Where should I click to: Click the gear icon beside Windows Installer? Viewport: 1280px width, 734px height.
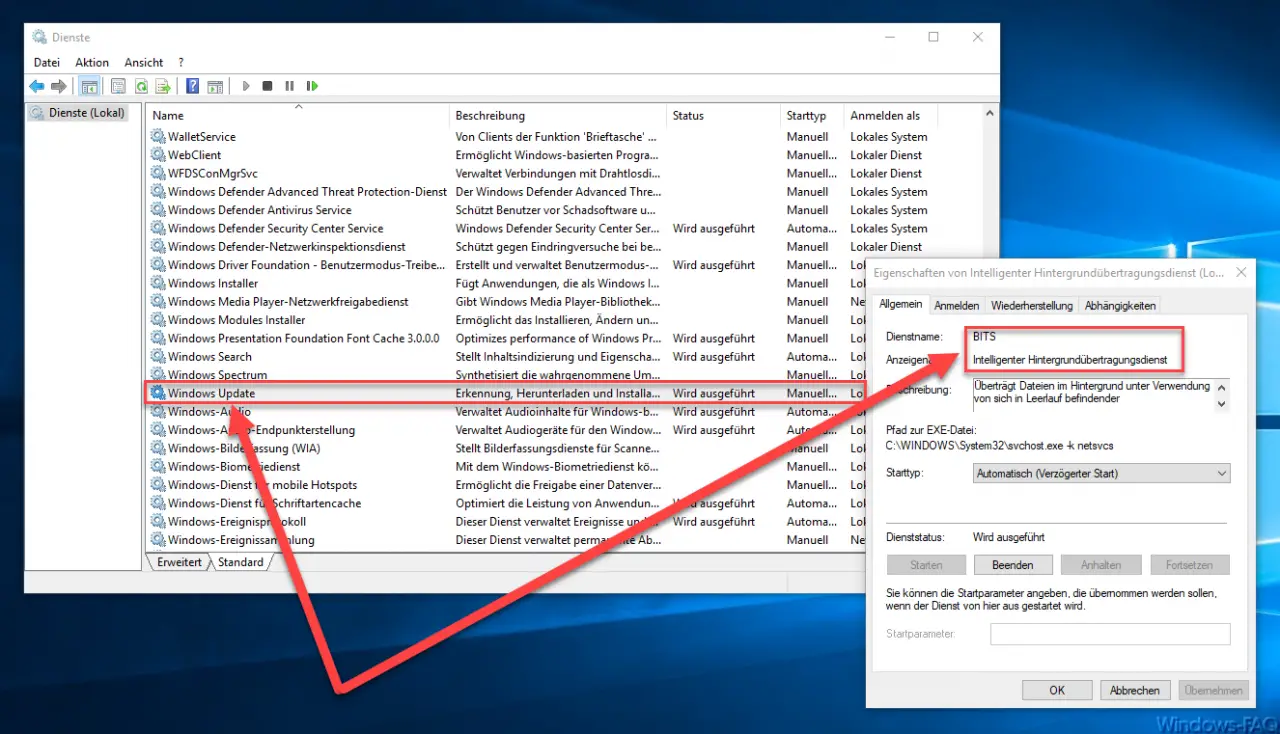(159, 283)
